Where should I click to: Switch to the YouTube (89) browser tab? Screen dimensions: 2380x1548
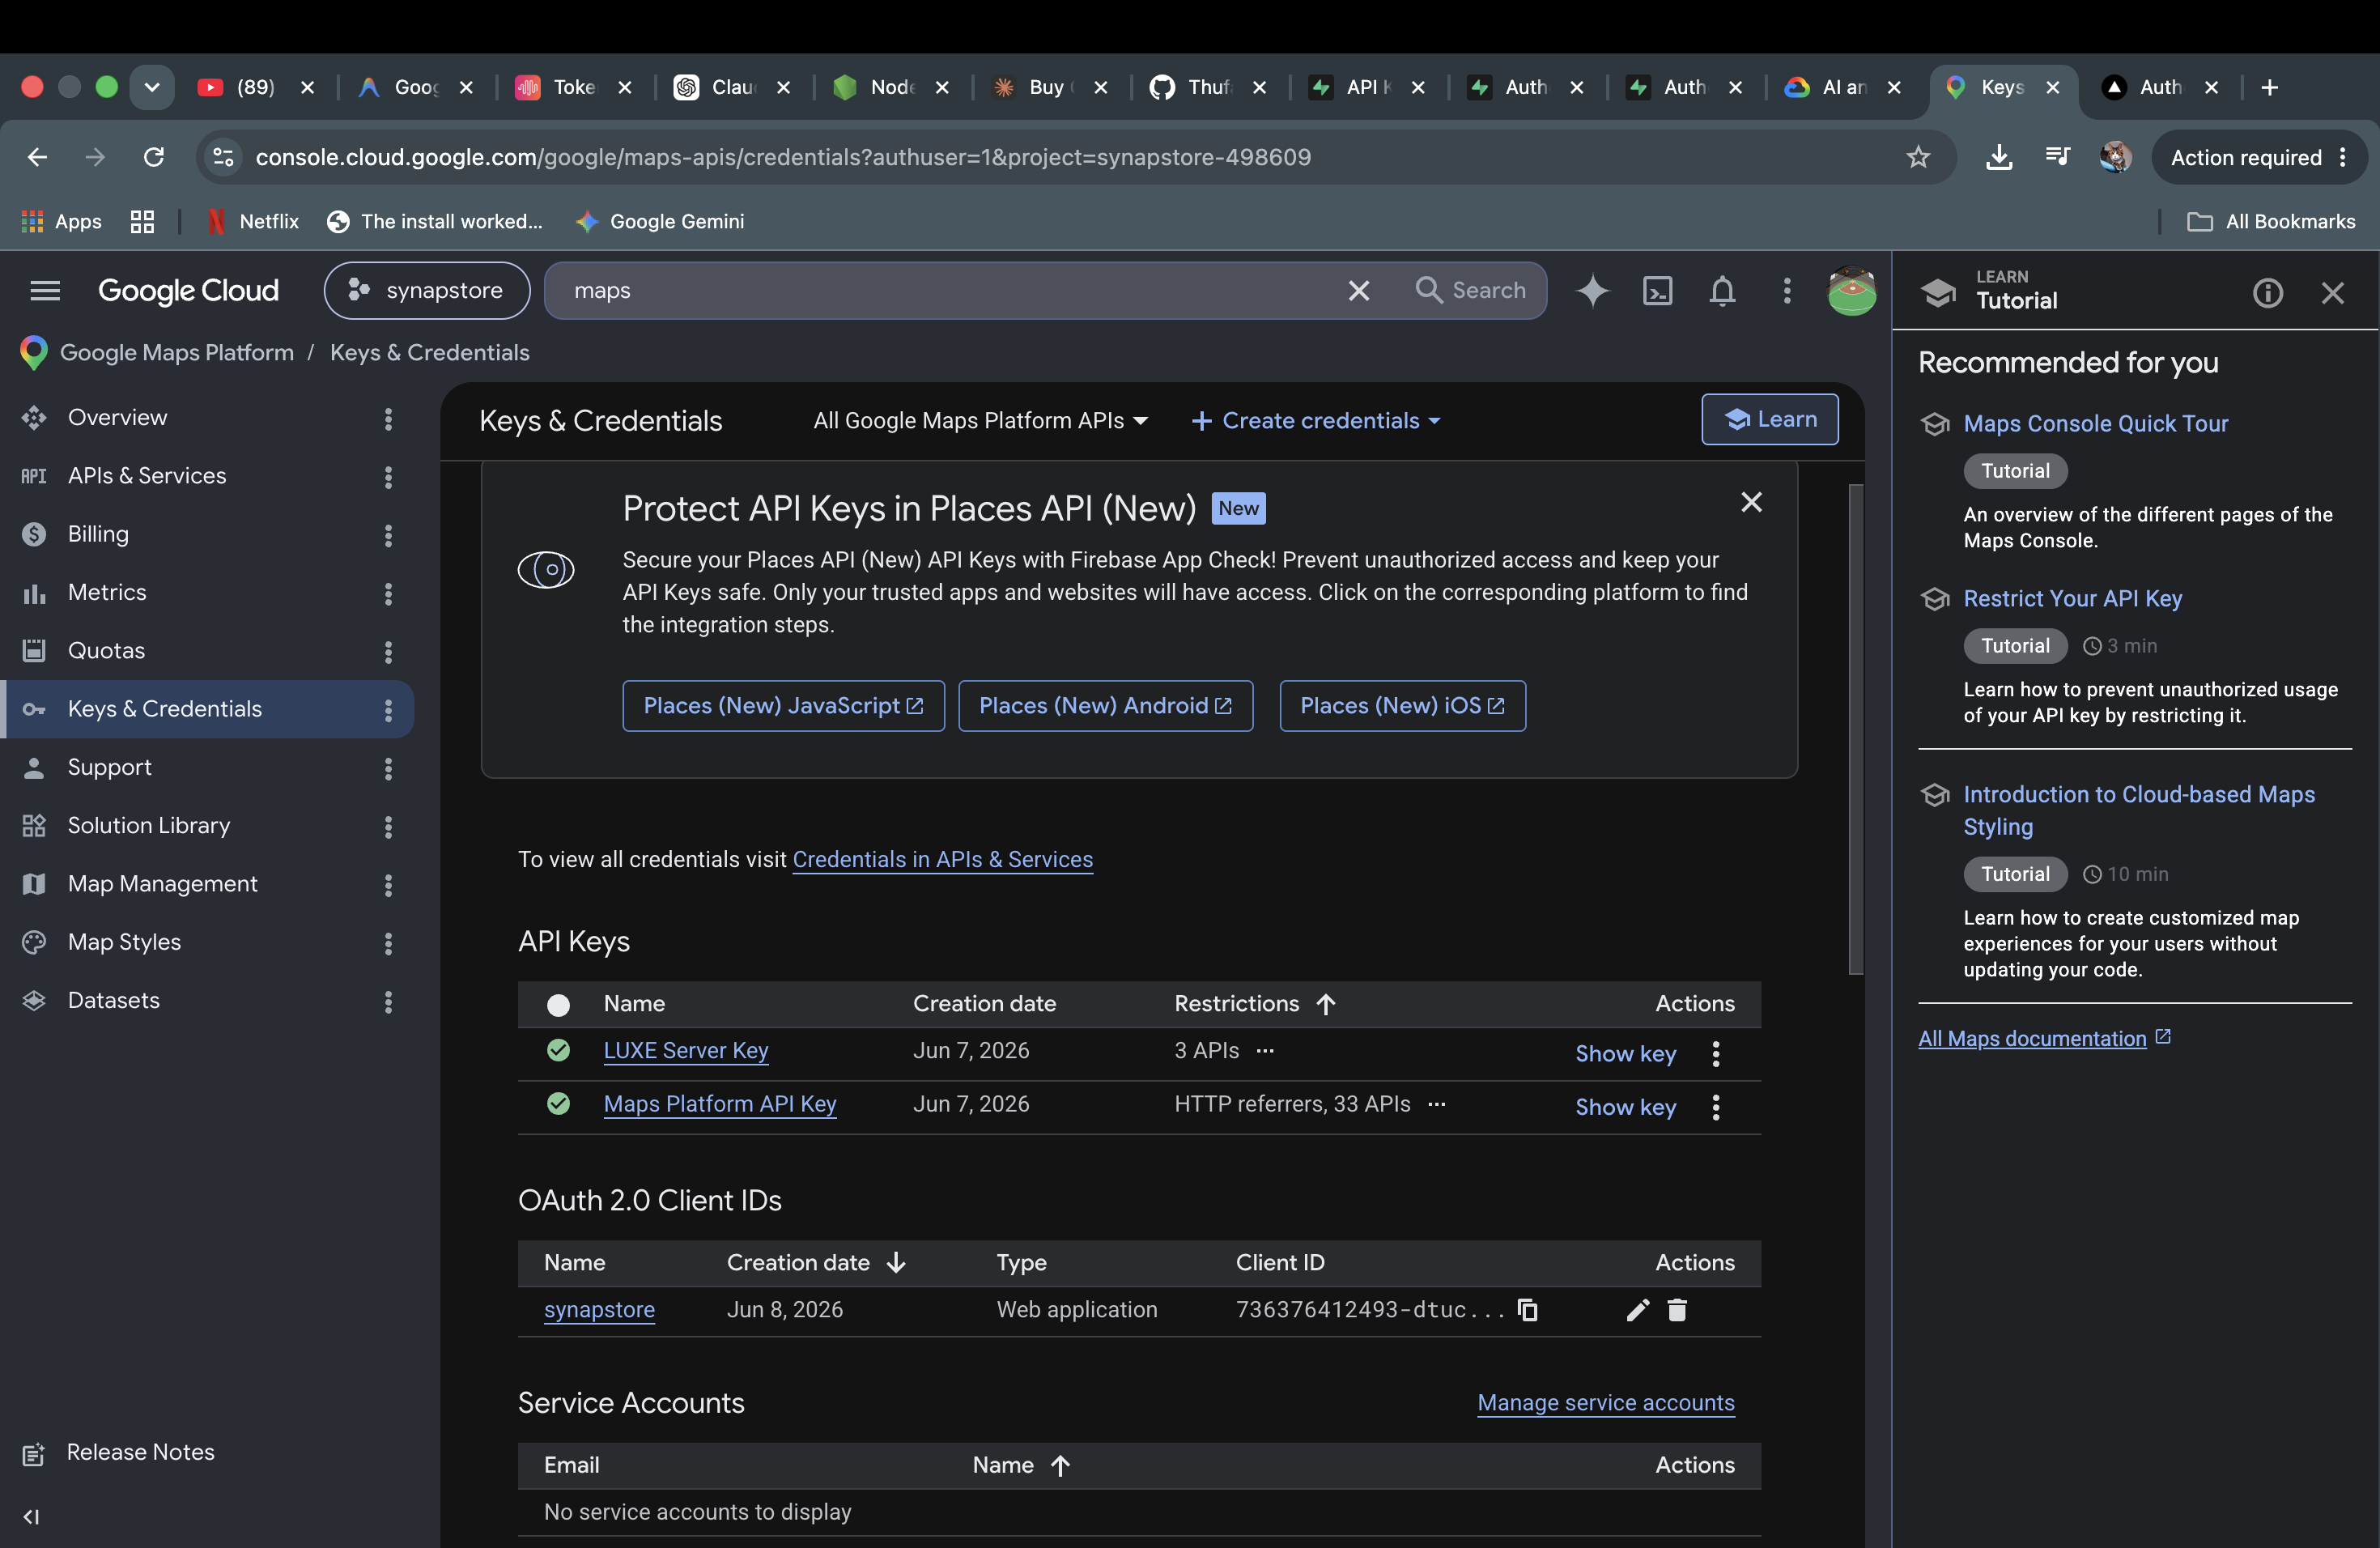tap(256, 87)
